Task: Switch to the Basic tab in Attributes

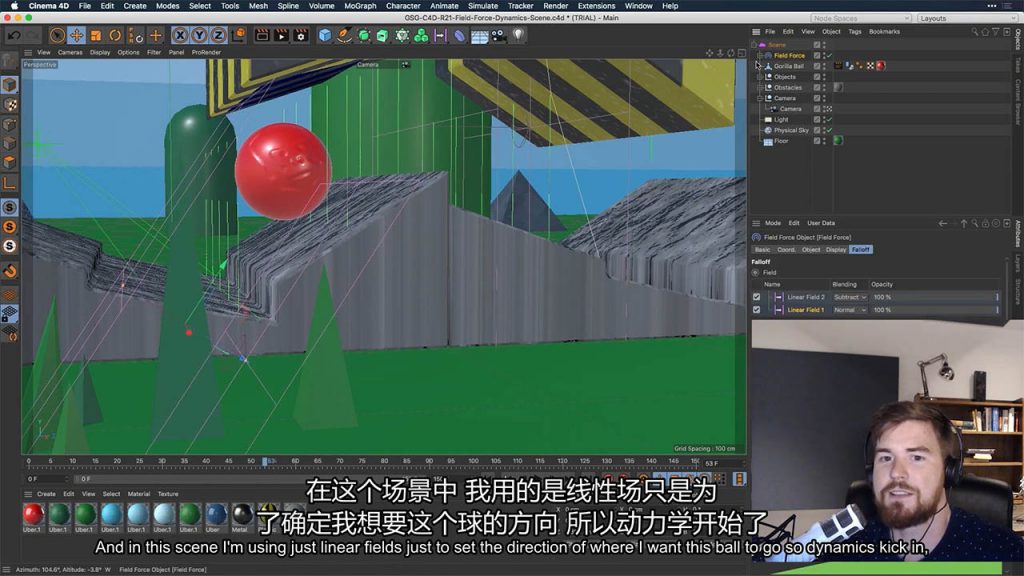Action: click(763, 249)
